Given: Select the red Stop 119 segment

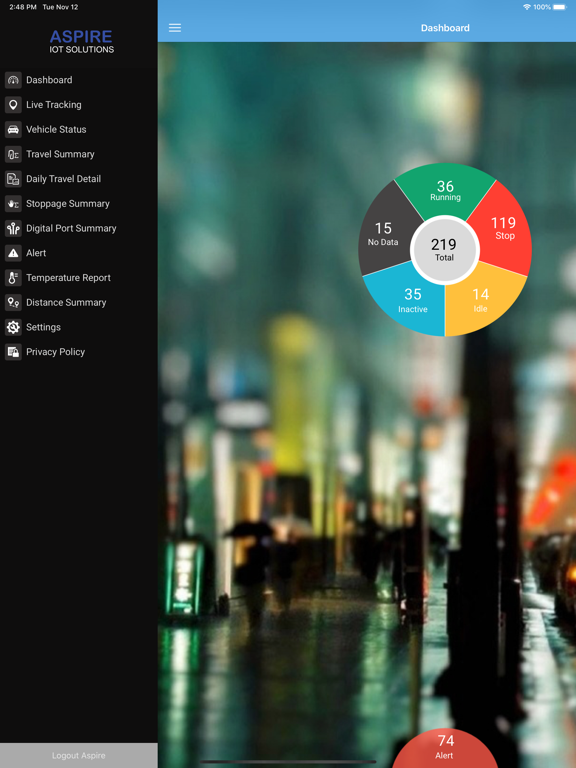Looking at the screenshot, I should tap(504, 228).
